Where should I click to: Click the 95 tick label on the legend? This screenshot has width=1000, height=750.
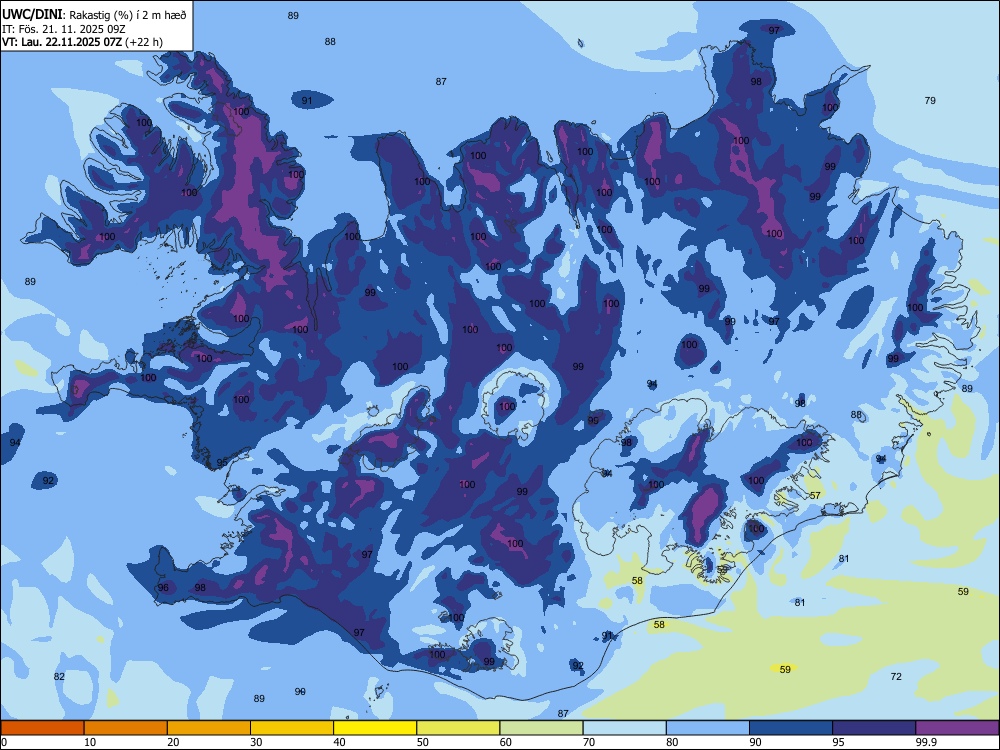click(x=839, y=742)
